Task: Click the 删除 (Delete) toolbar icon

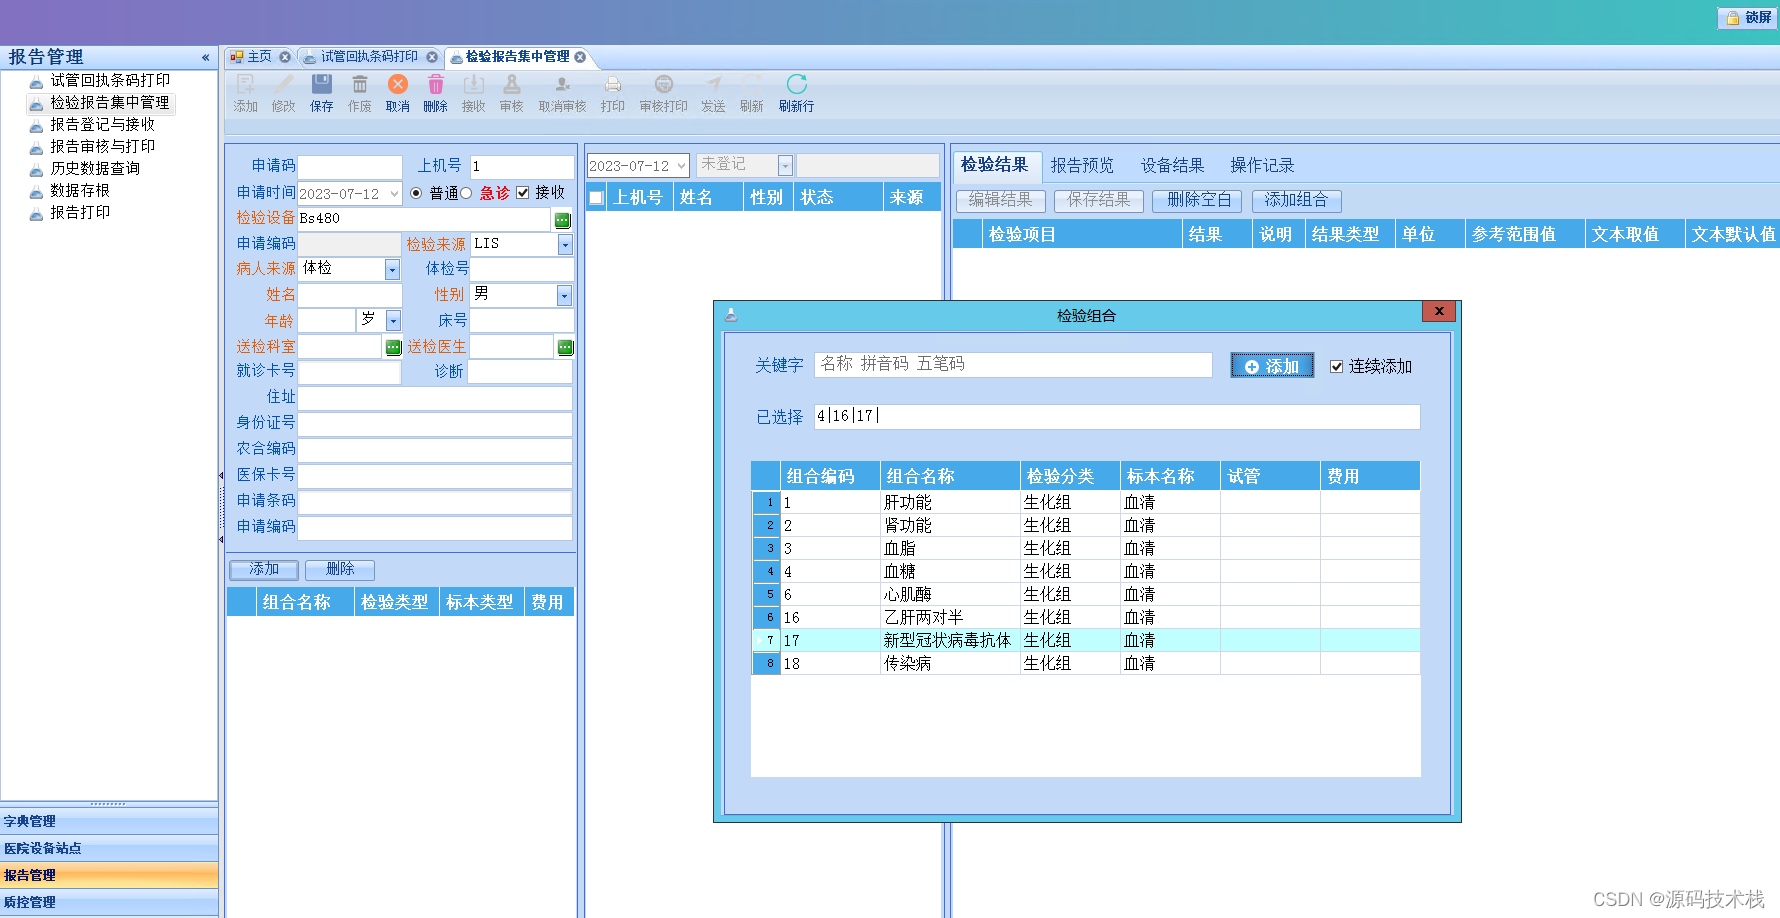Action: point(435,92)
